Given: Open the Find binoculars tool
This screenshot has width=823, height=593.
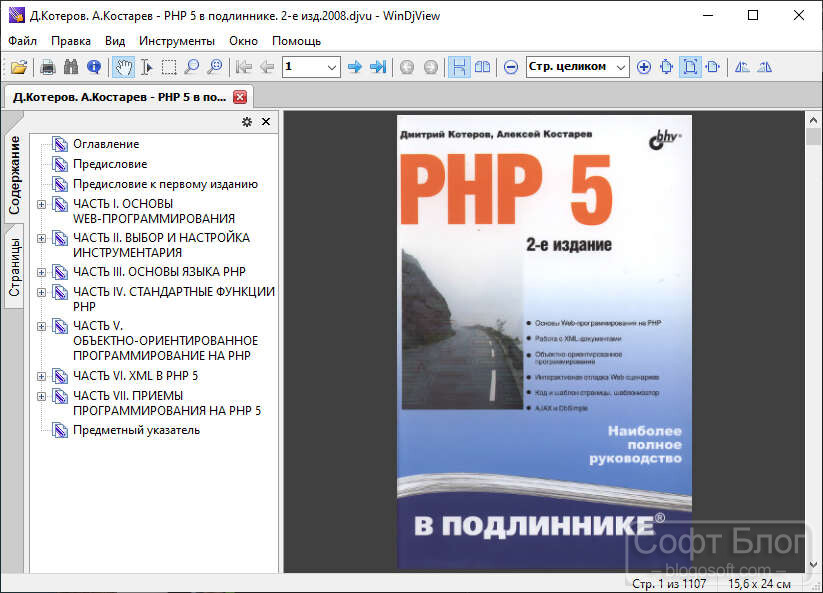Looking at the screenshot, I should click(71, 67).
